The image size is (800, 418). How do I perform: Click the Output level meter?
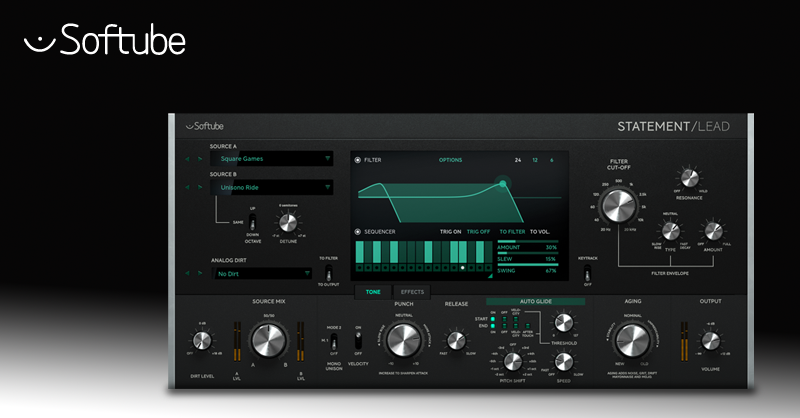(x=684, y=341)
